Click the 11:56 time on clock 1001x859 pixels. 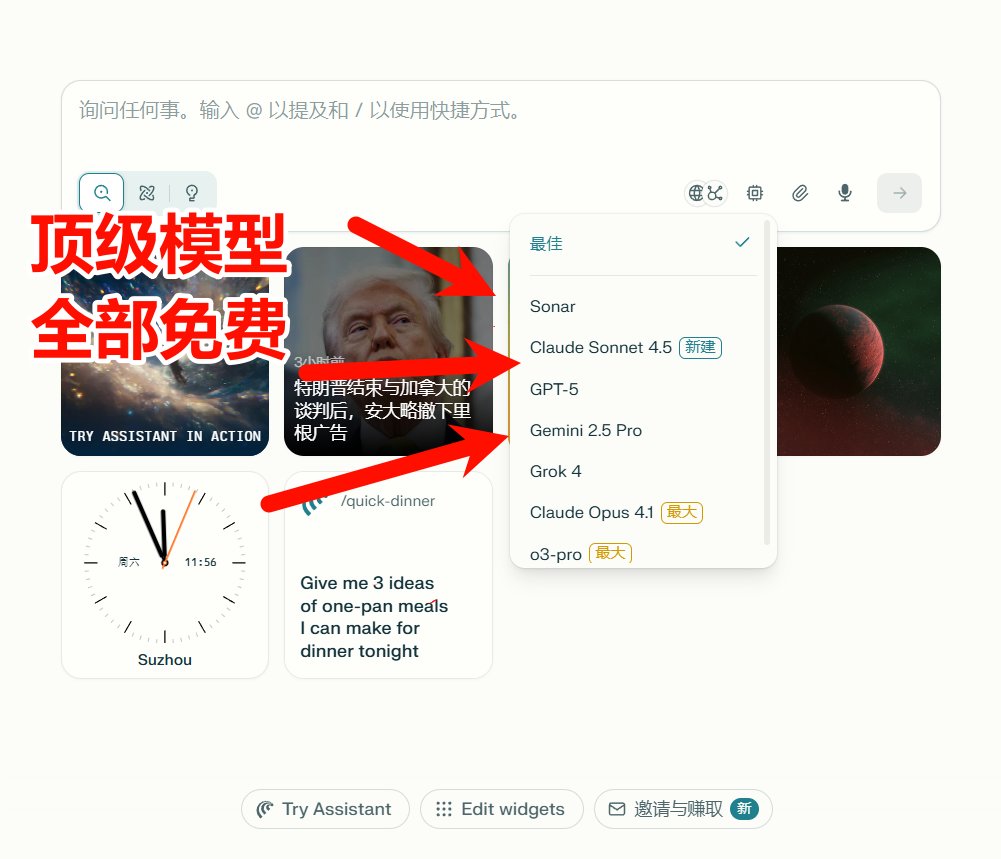click(200, 562)
